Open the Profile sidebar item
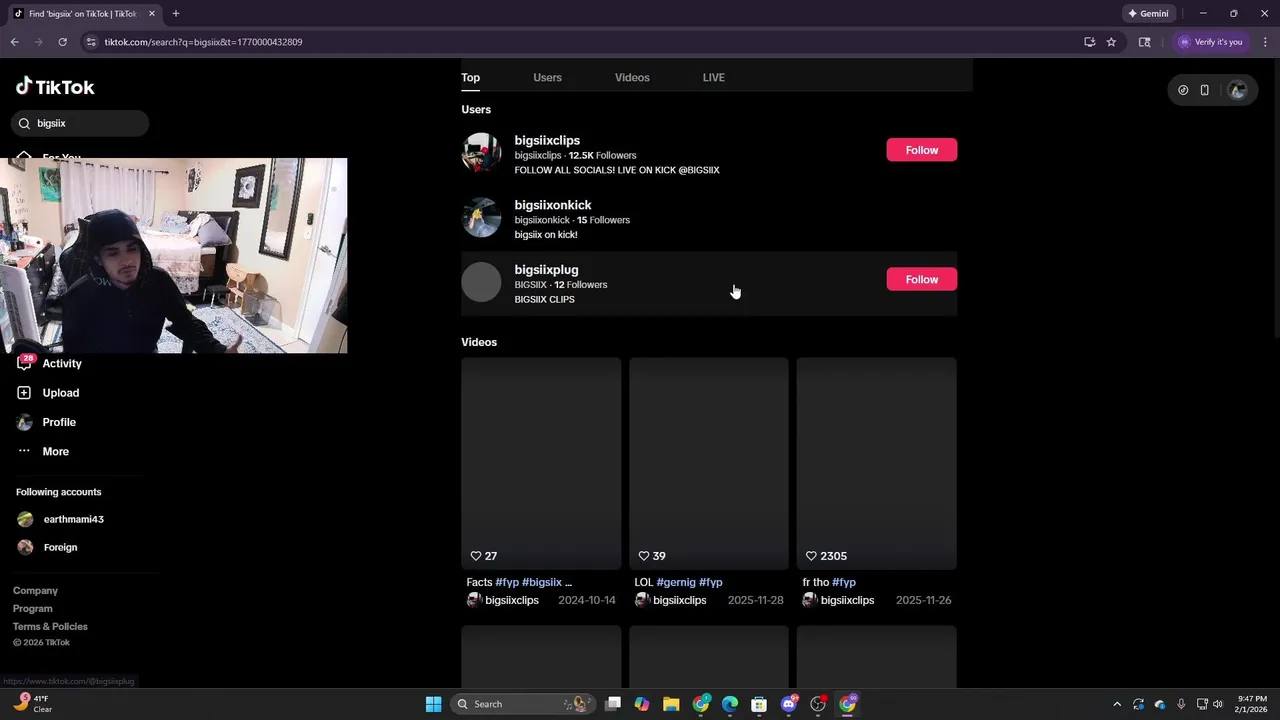 pyautogui.click(x=46, y=422)
